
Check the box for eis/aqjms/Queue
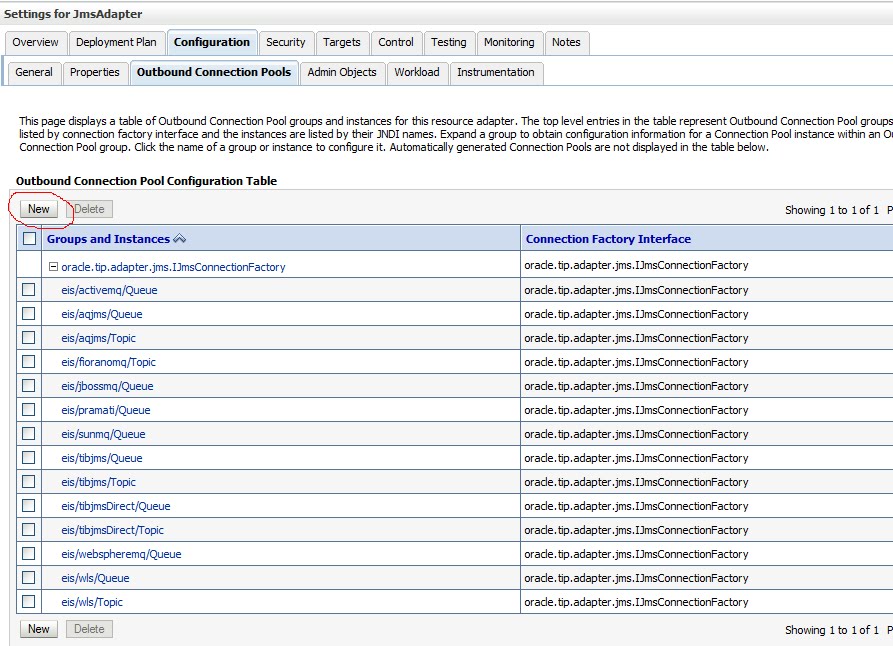tap(28, 313)
